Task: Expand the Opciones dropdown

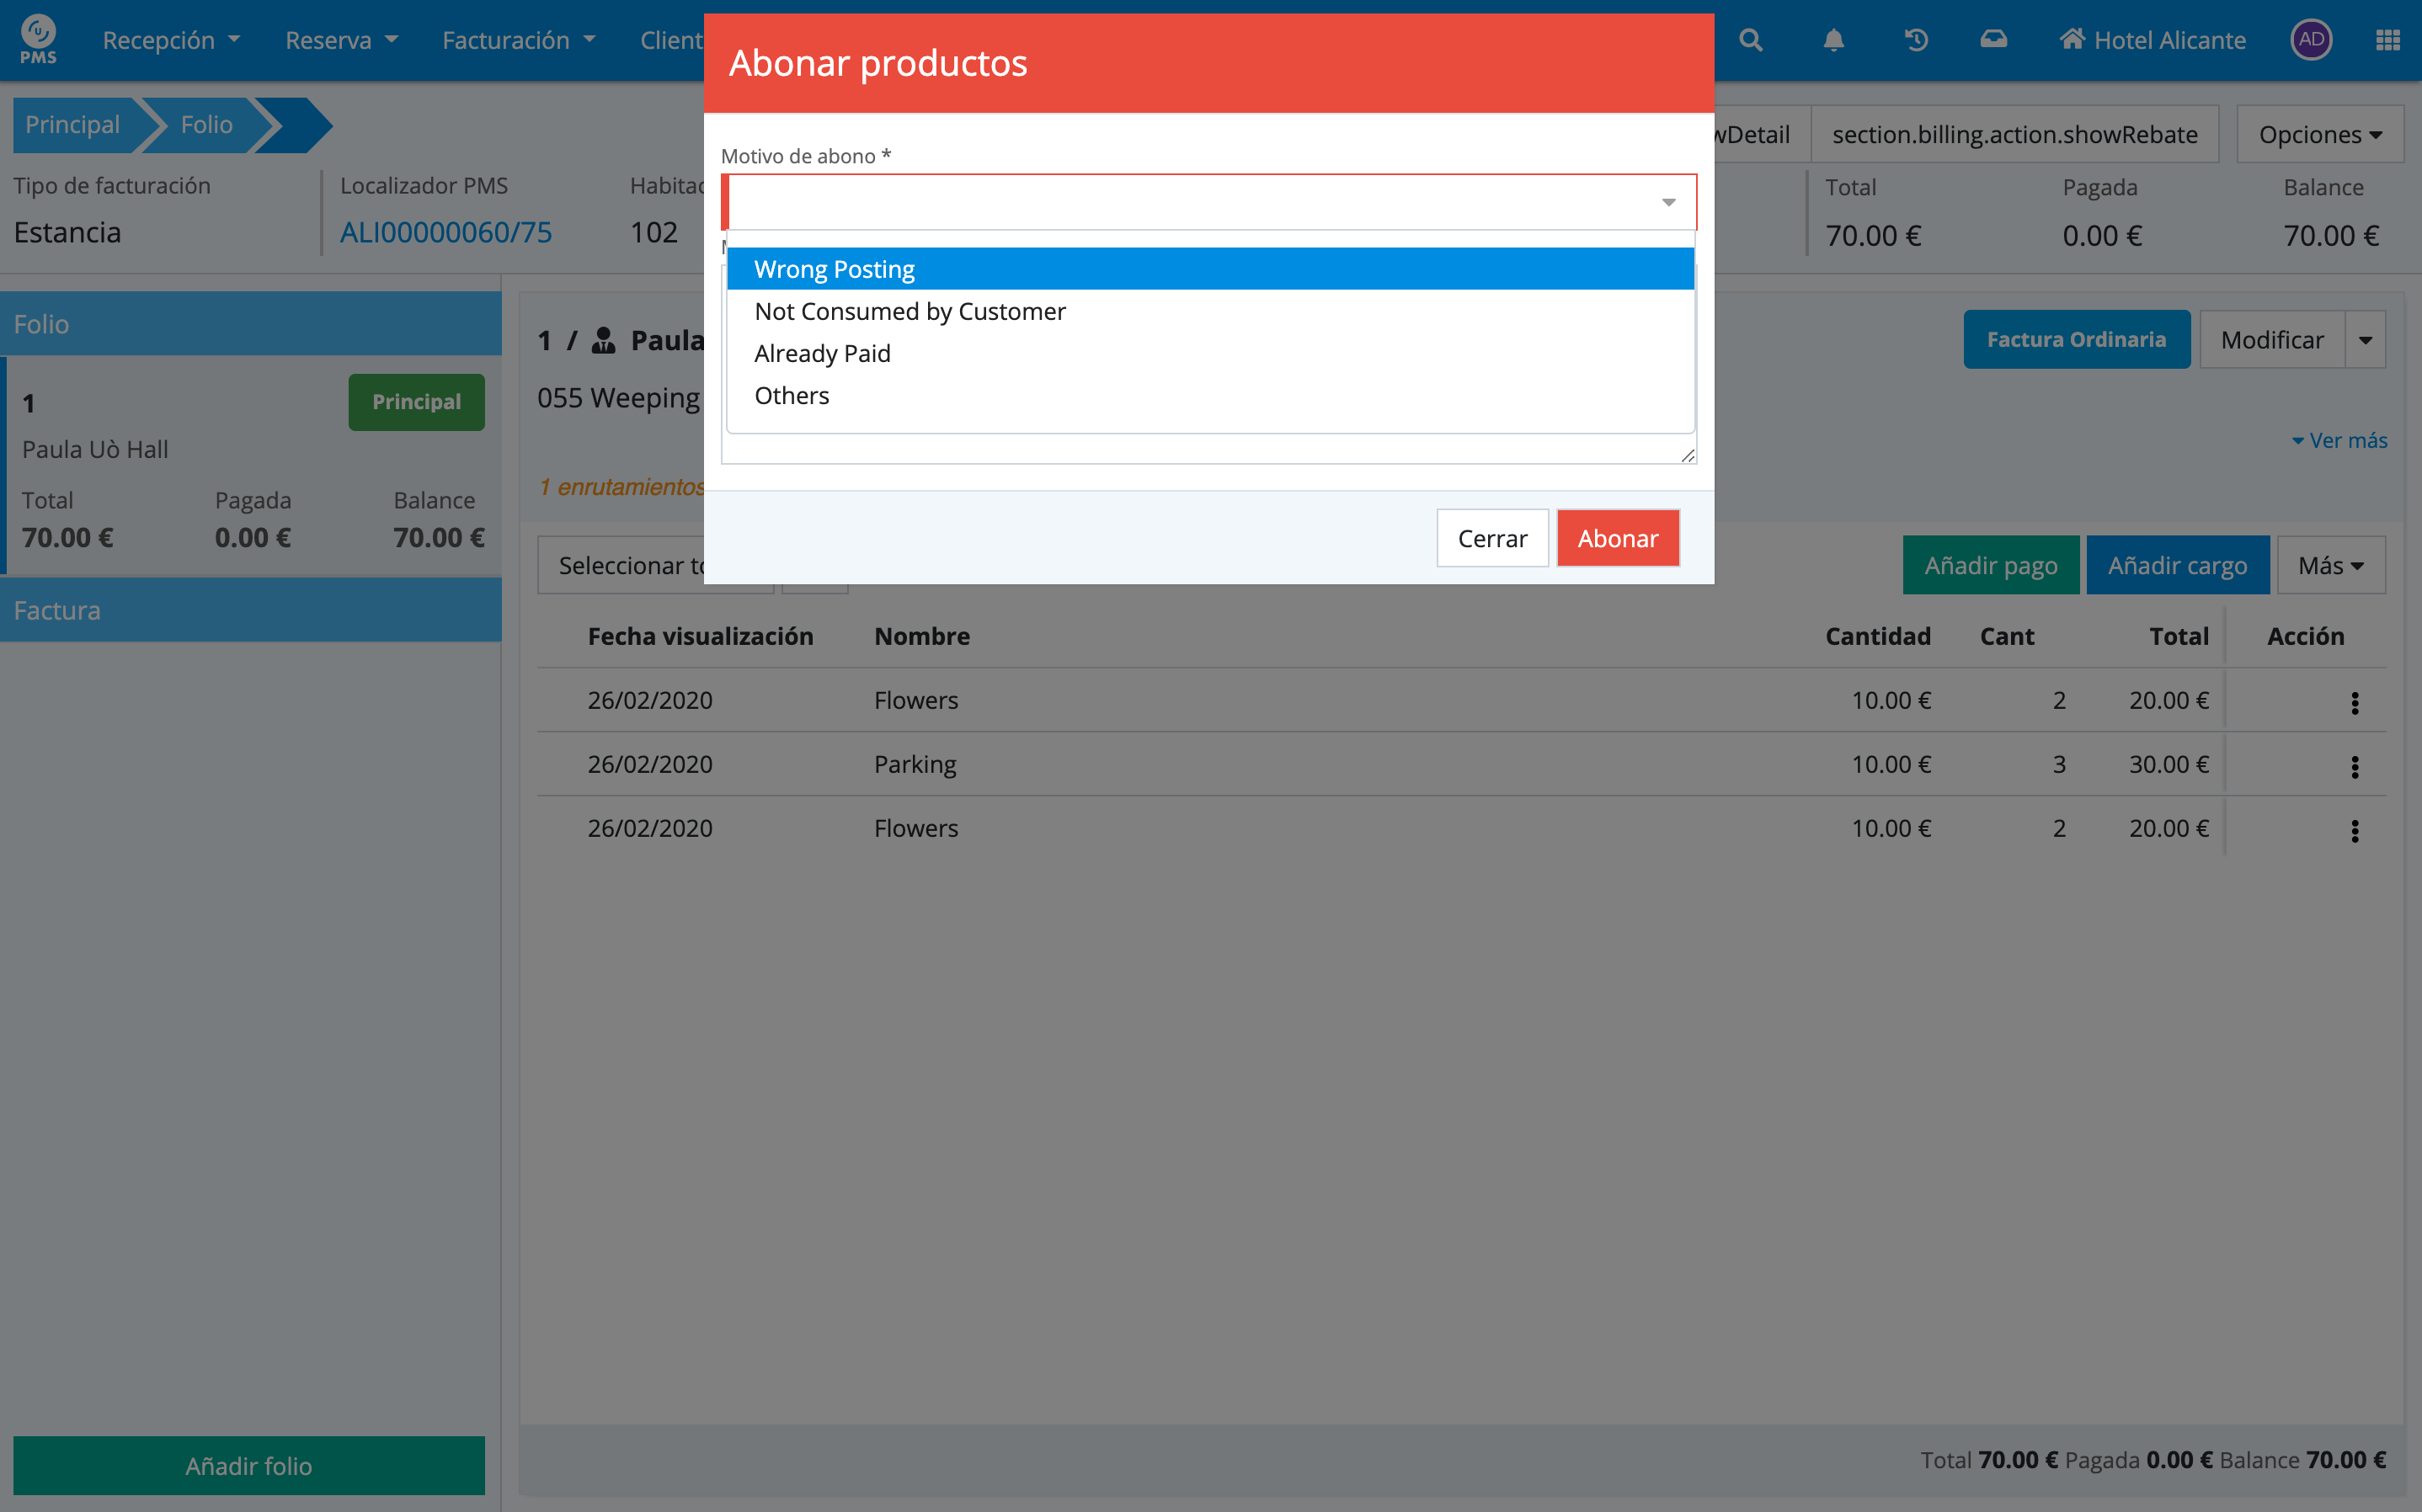Action: point(2319,135)
